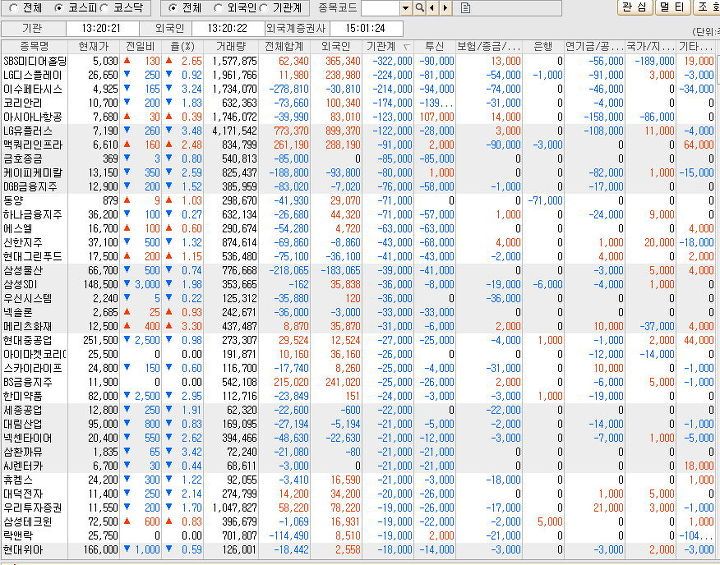Image resolution: width=720 pixels, height=565 pixels.
Task: Select the 동양 stock name
Action: coord(13,201)
